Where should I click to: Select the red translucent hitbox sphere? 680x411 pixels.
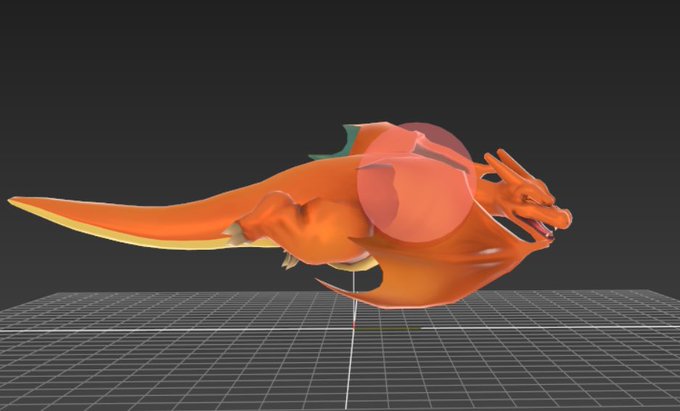coord(416,183)
